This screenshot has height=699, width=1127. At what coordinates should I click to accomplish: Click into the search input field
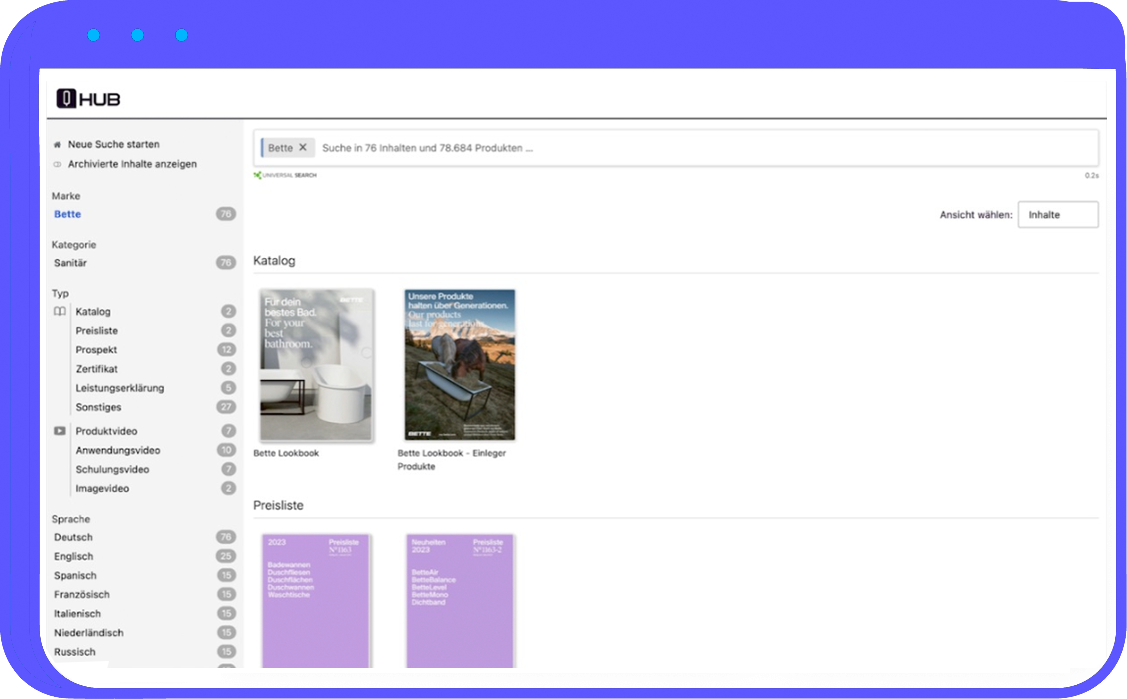coord(700,148)
